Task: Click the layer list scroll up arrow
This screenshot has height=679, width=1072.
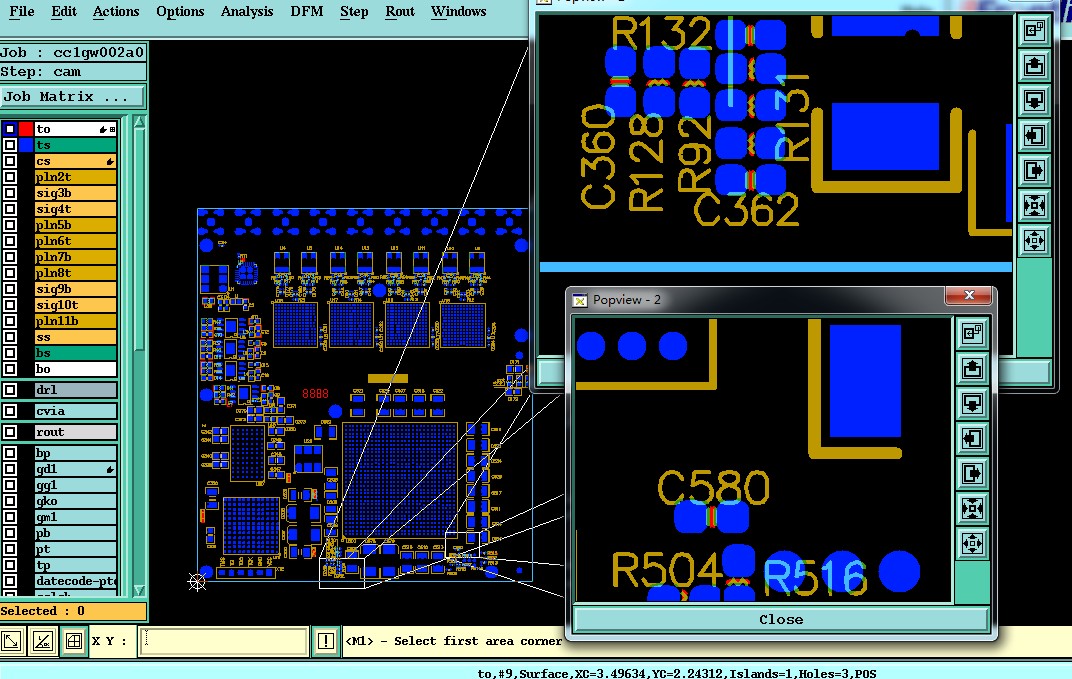Action: (x=139, y=123)
